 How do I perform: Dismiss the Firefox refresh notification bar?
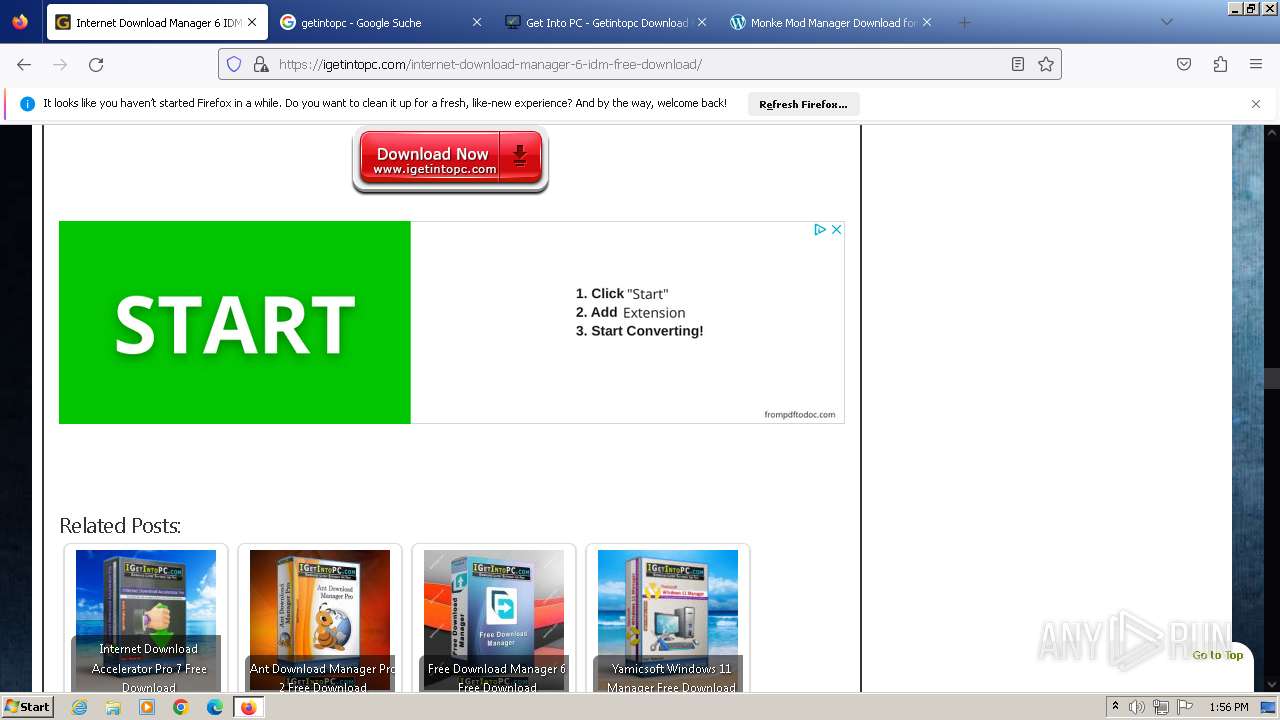(1256, 104)
